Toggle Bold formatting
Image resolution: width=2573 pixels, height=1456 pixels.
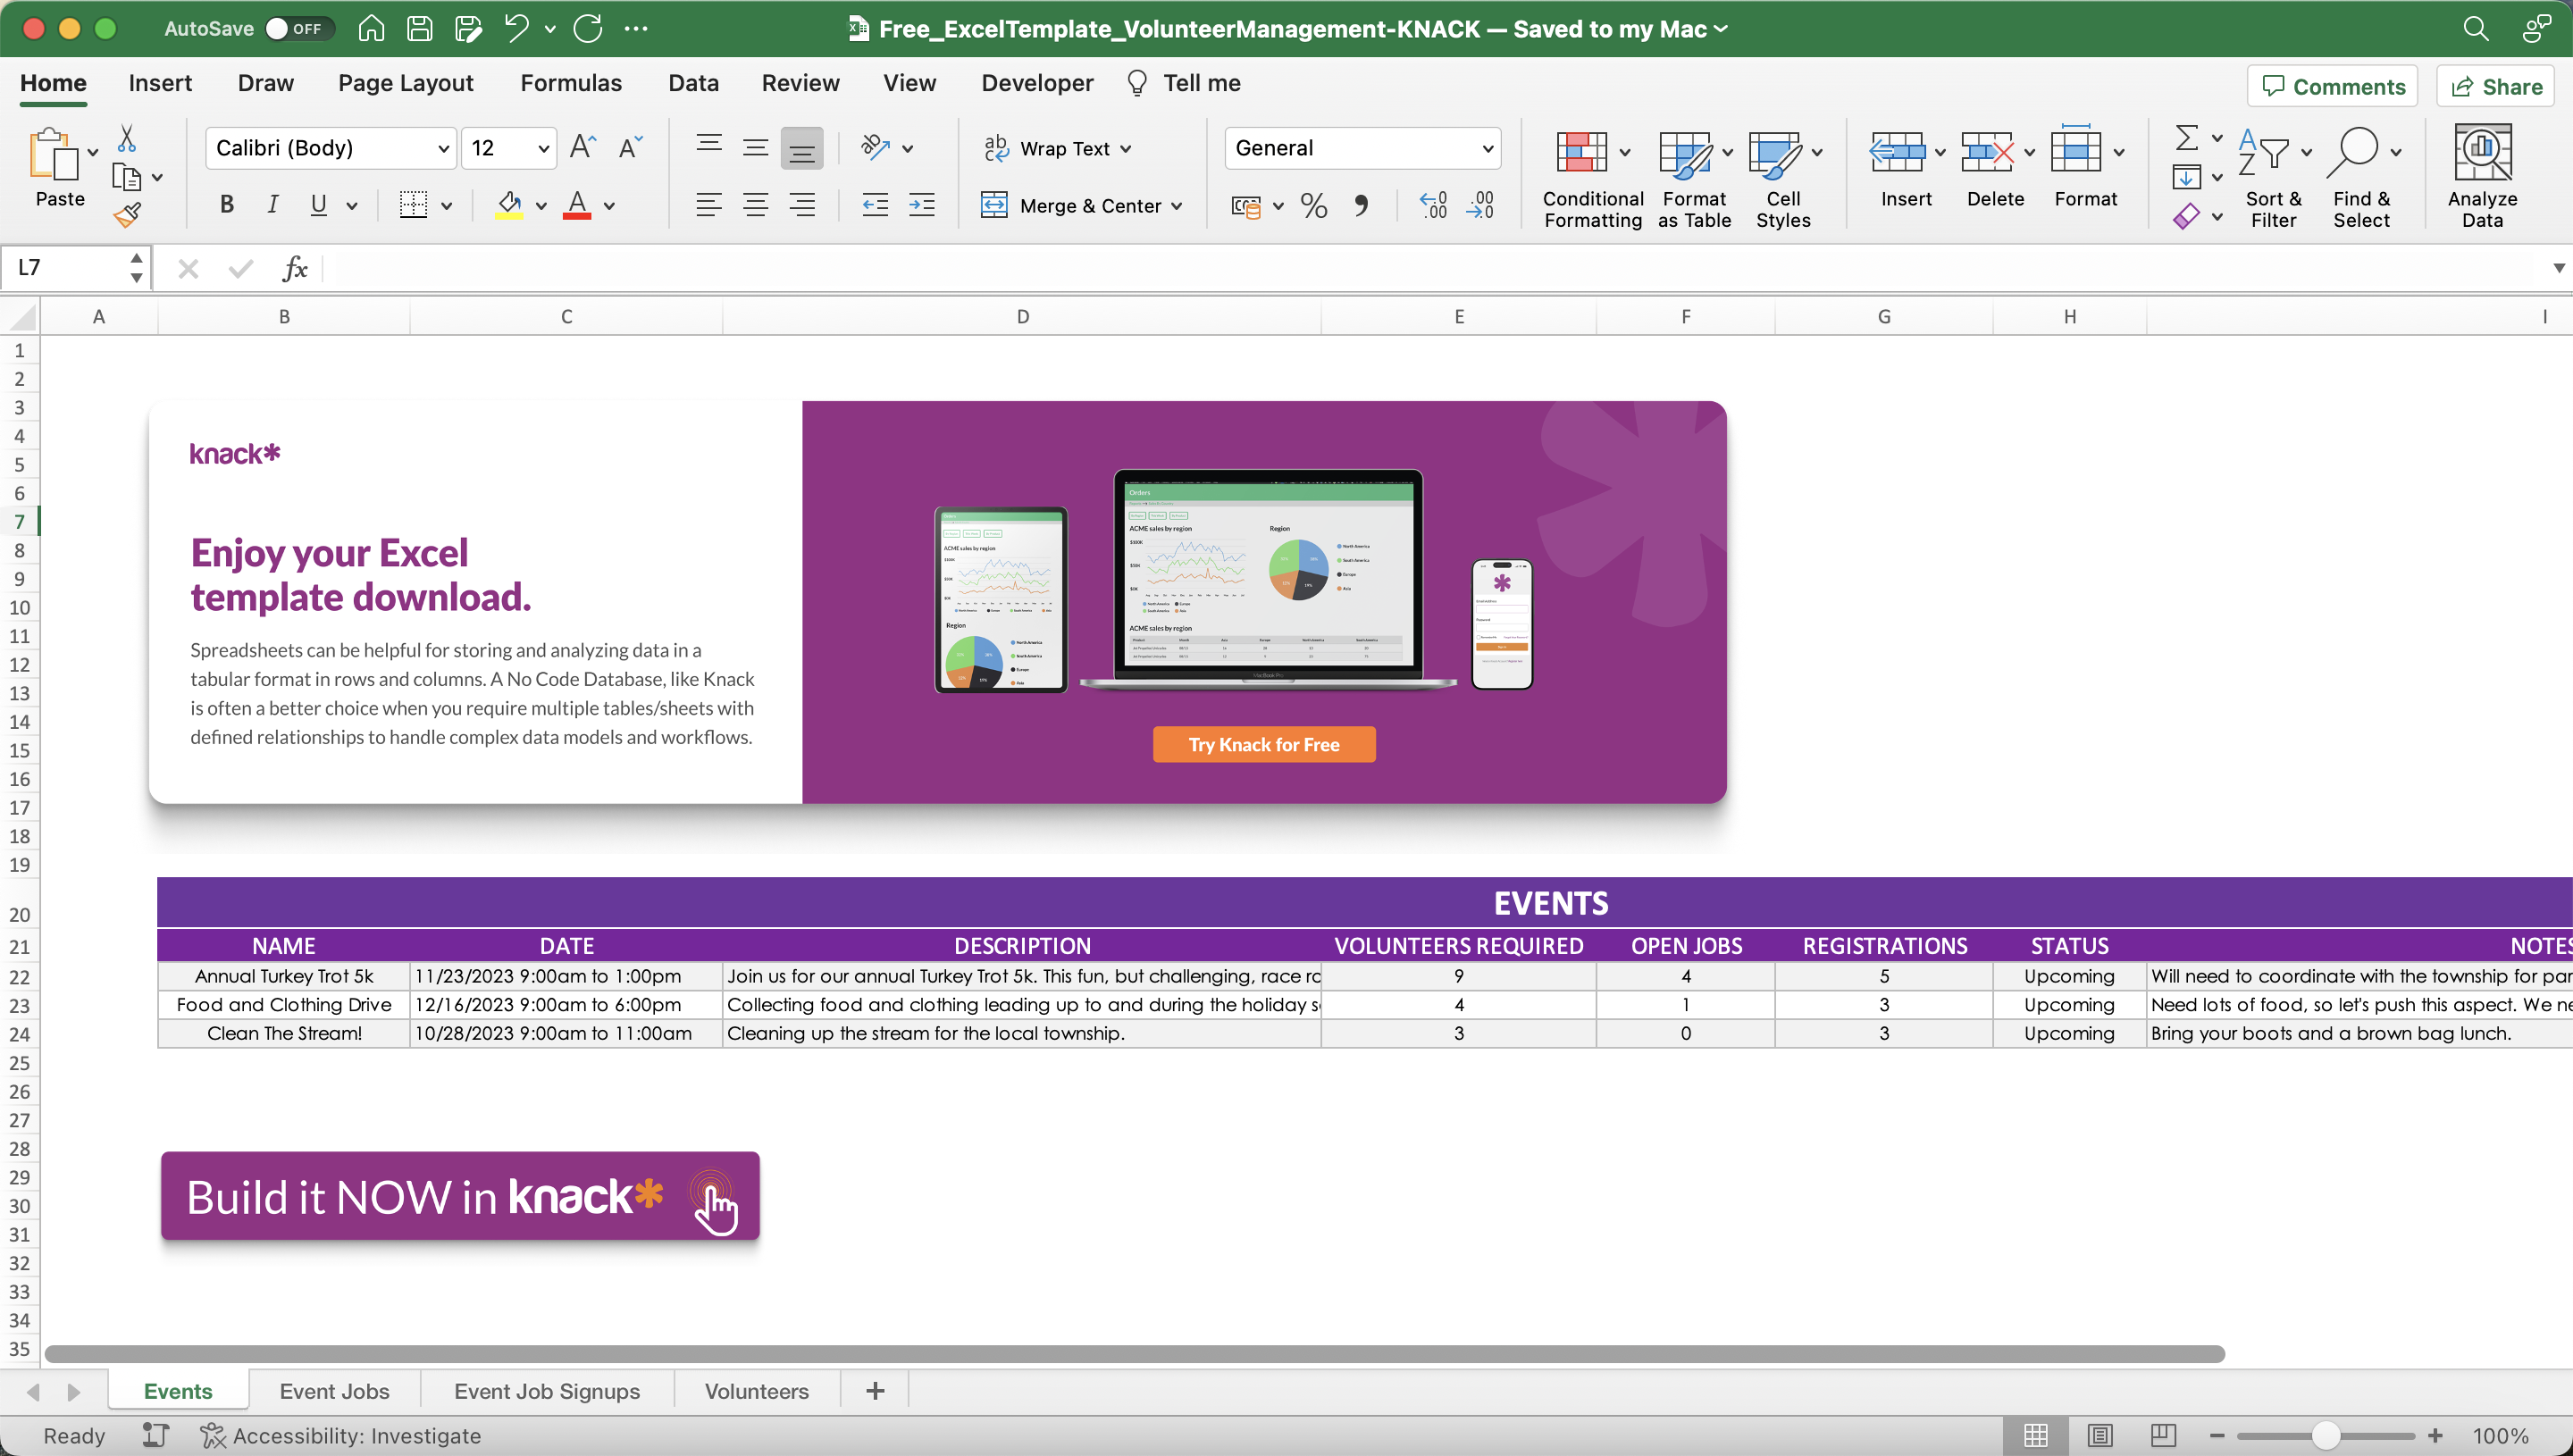(x=227, y=205)
